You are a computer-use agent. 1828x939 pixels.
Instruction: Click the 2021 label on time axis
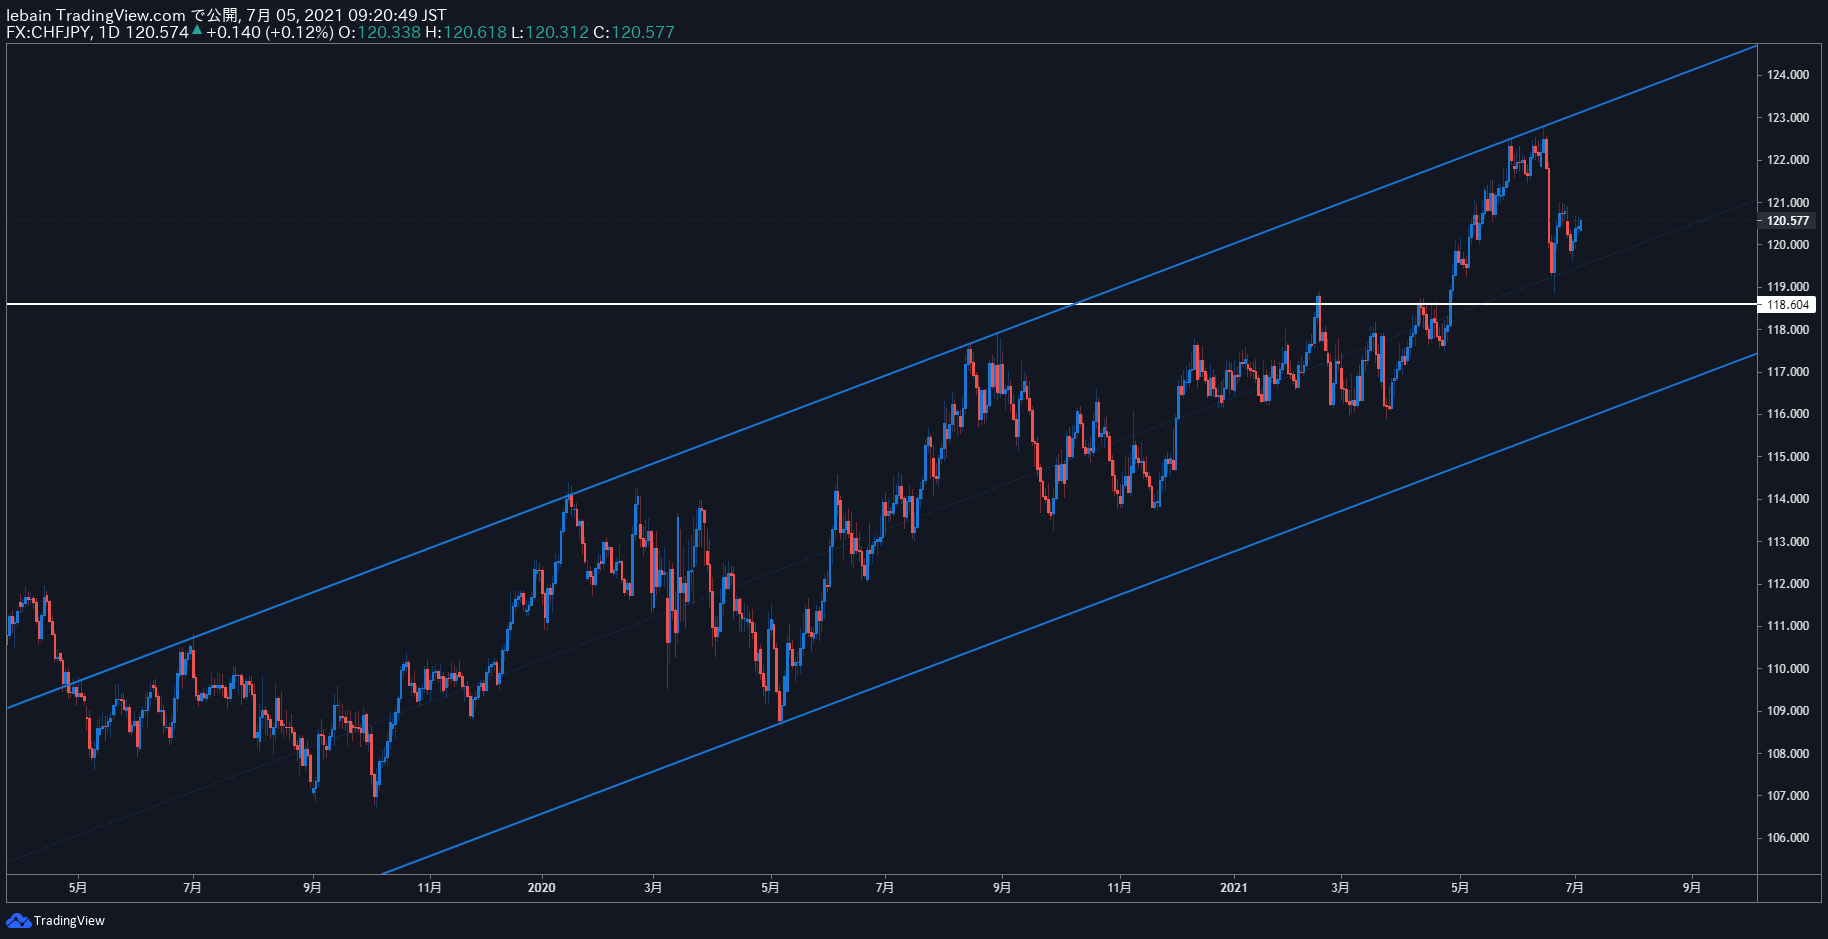tap(1234, 888)
